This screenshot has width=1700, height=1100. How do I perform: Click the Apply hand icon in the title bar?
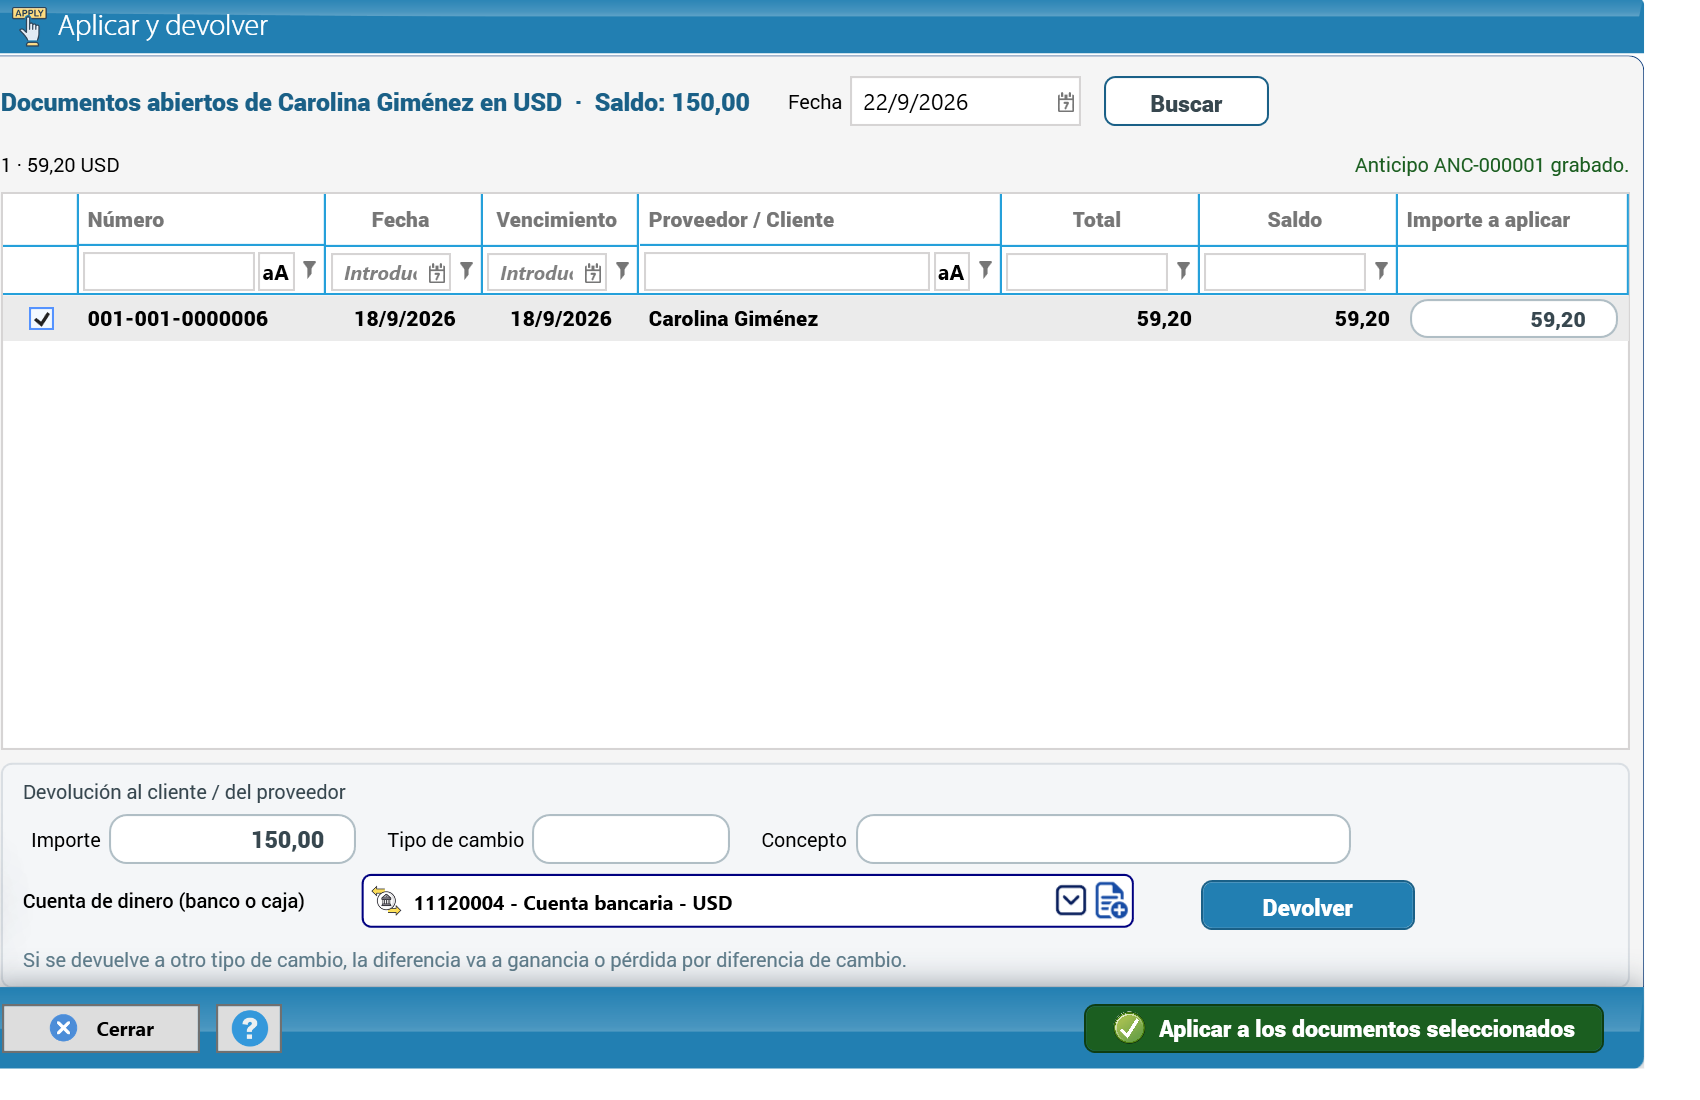click(x=30, y=25)
